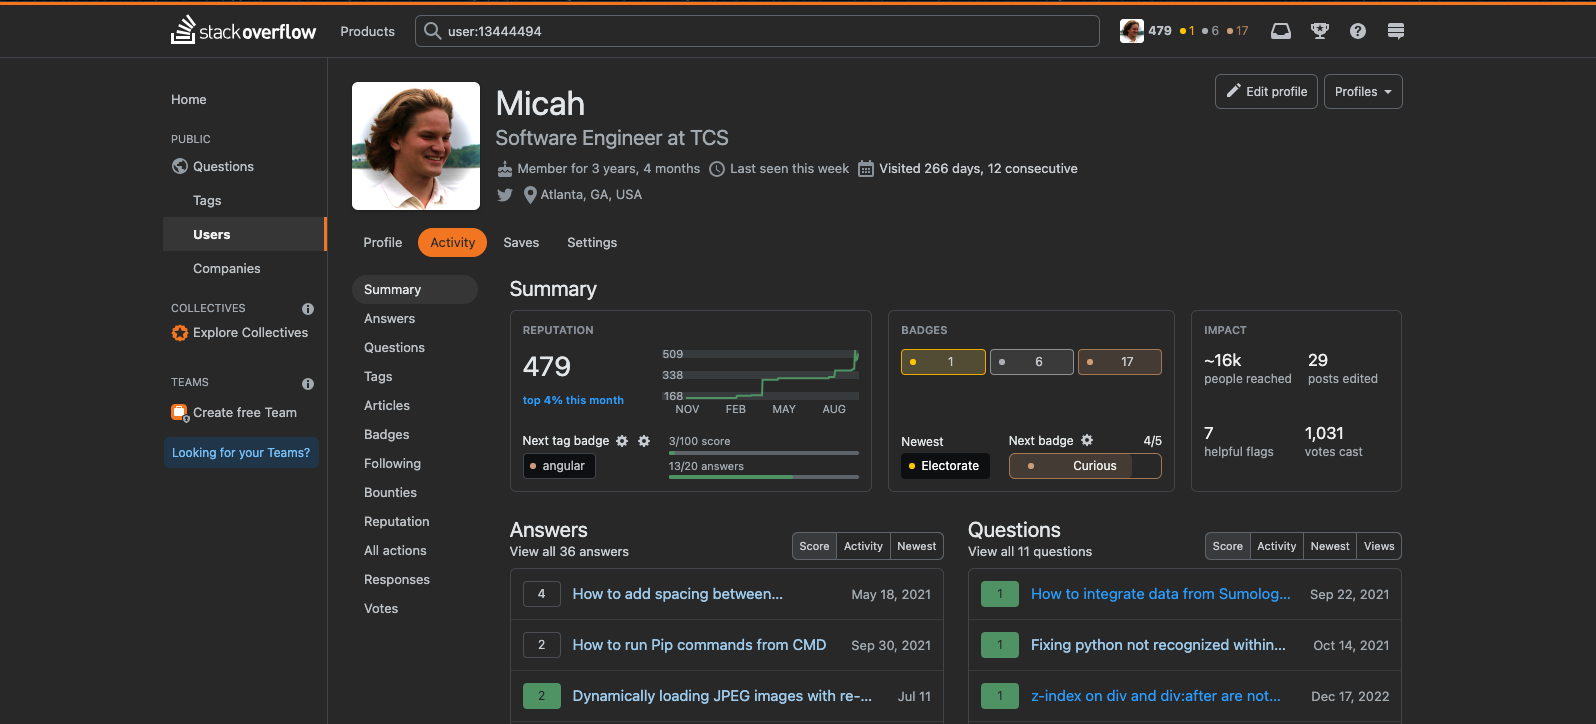Open the site switcher stack icon

pos(1396,31)
